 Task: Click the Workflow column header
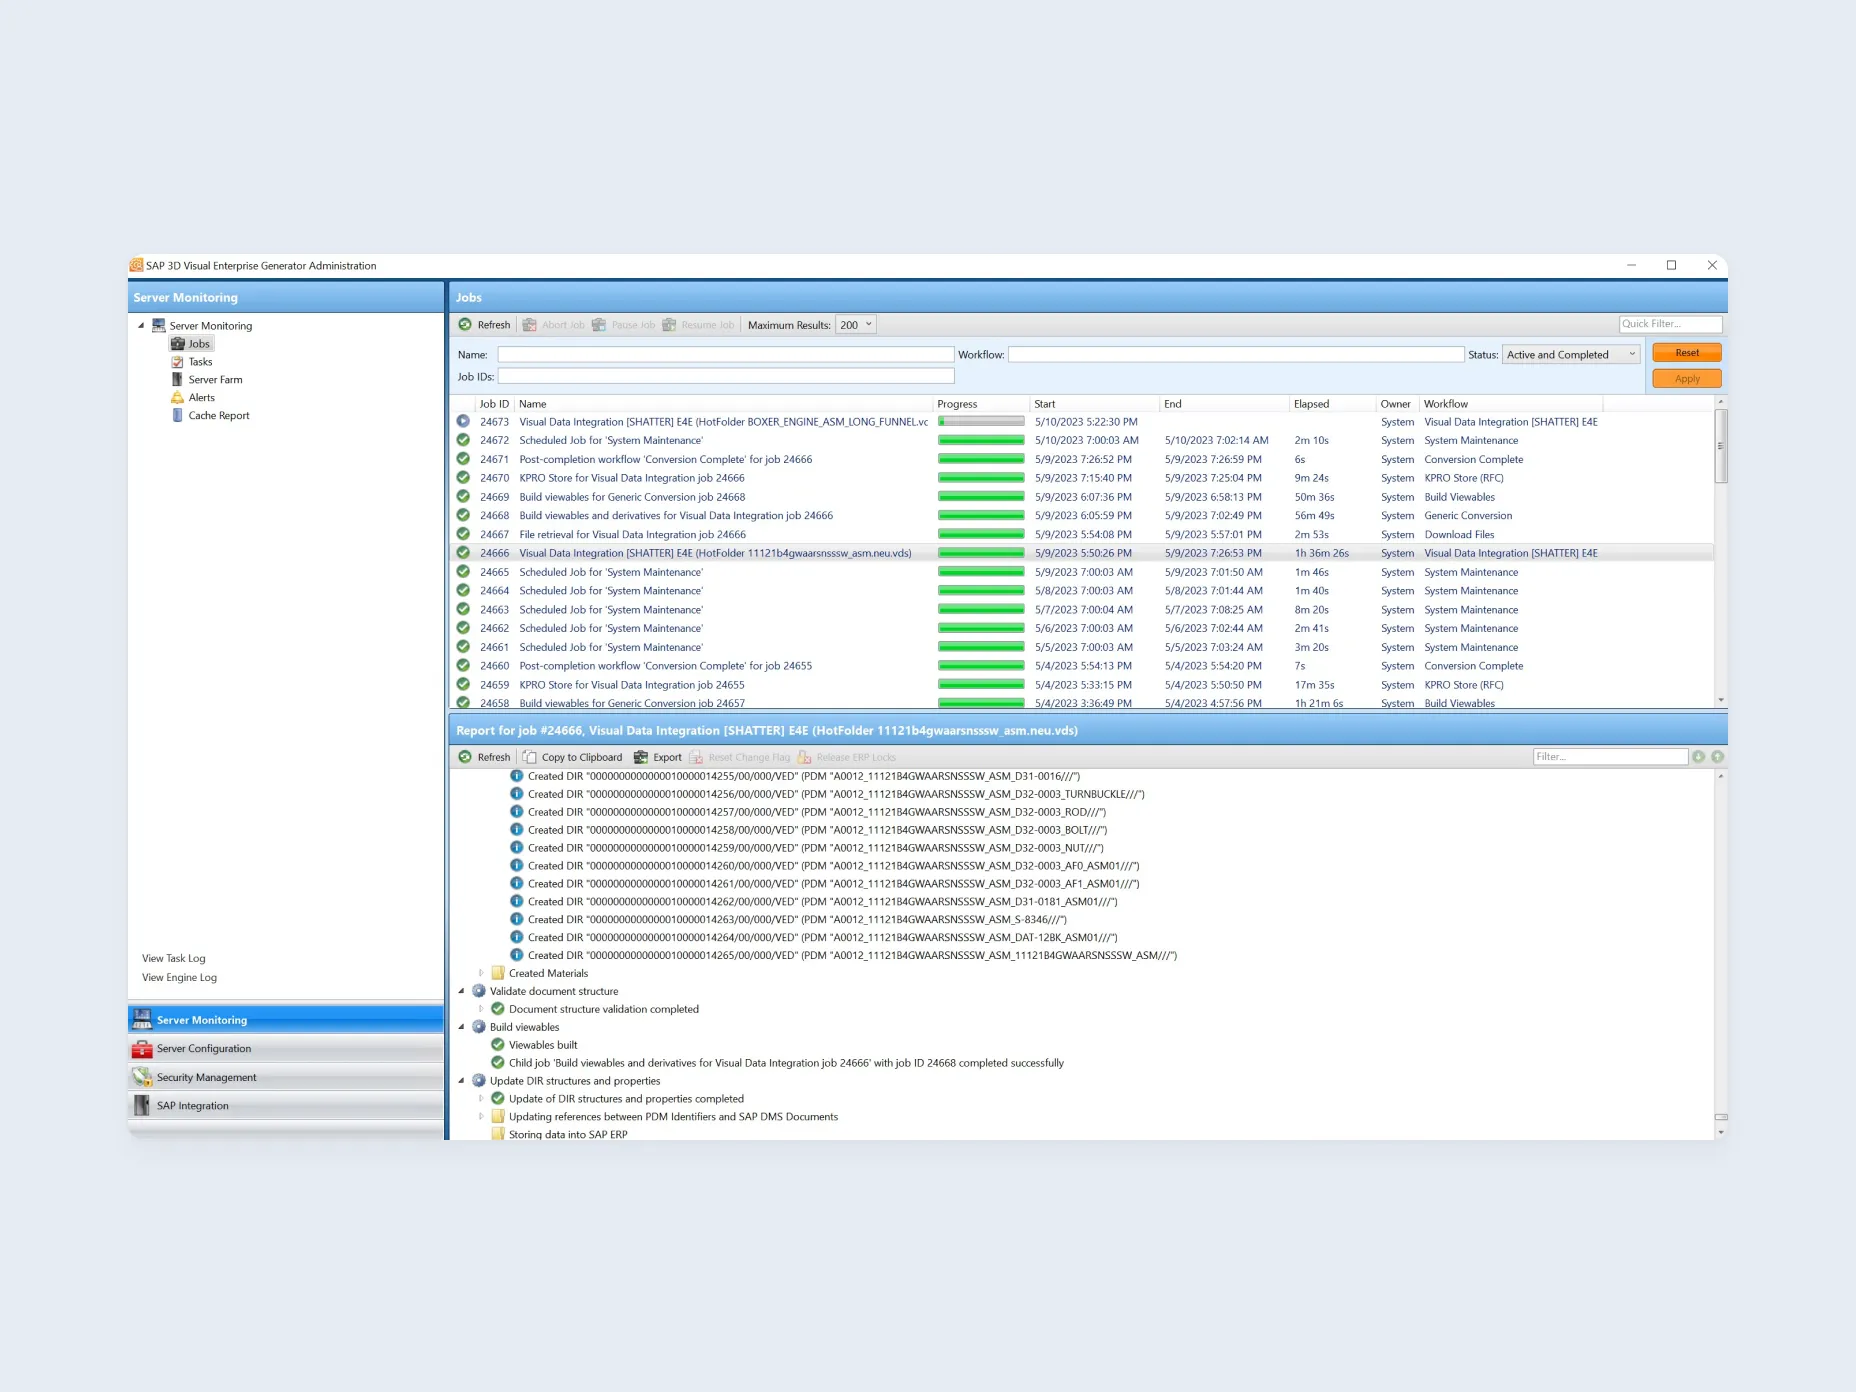point(1511,404)
